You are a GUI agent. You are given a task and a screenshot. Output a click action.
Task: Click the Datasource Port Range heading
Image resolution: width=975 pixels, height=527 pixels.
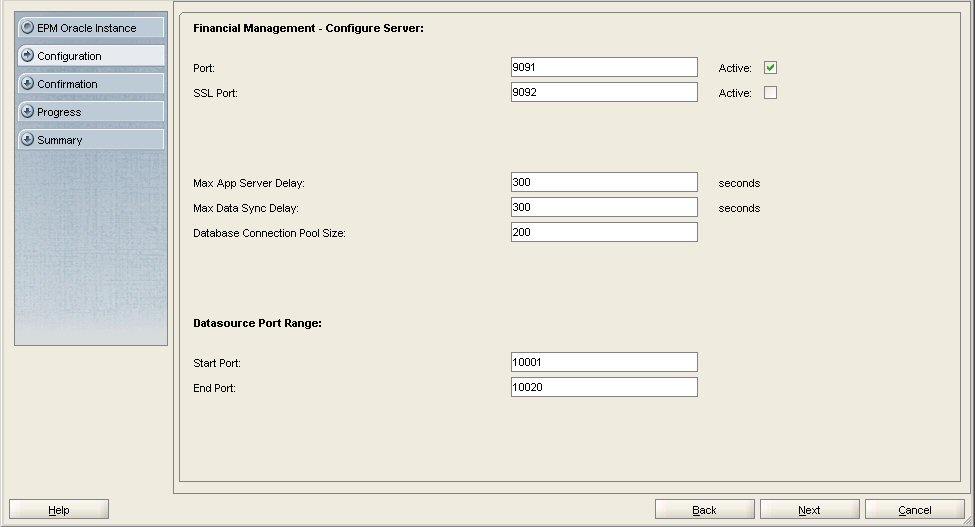pyautogui.click(x=257, y=323)
